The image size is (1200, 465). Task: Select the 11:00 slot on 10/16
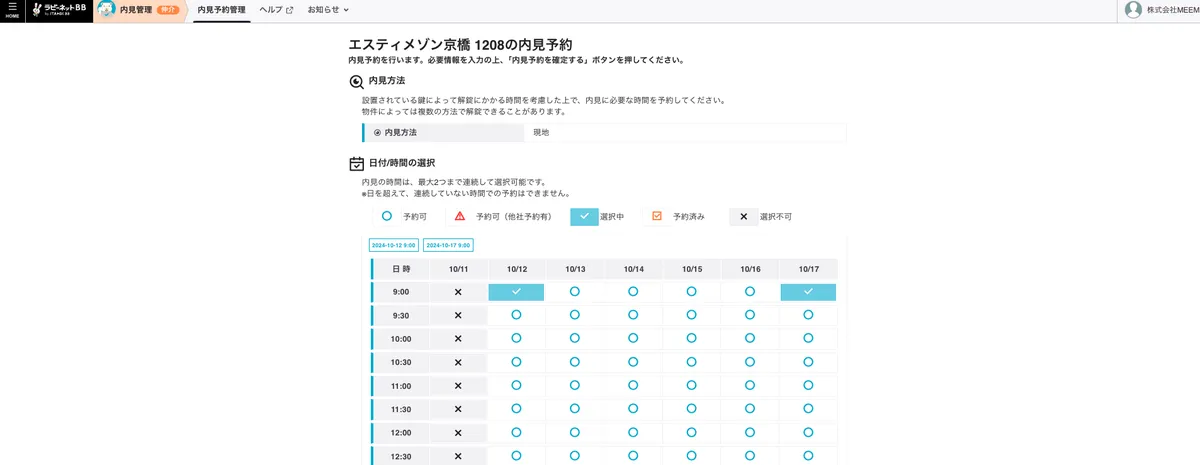[750, 386]
